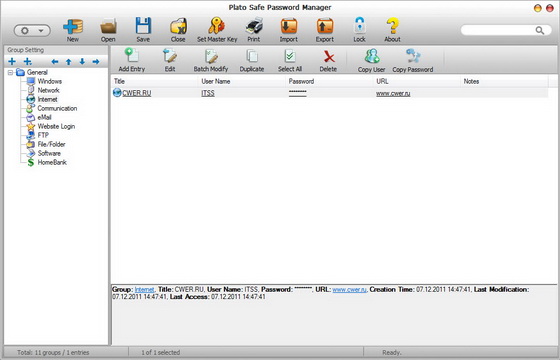Screen dimensions: 560x360
Task: Click the 'Ready.' status text
Action: 391,352
